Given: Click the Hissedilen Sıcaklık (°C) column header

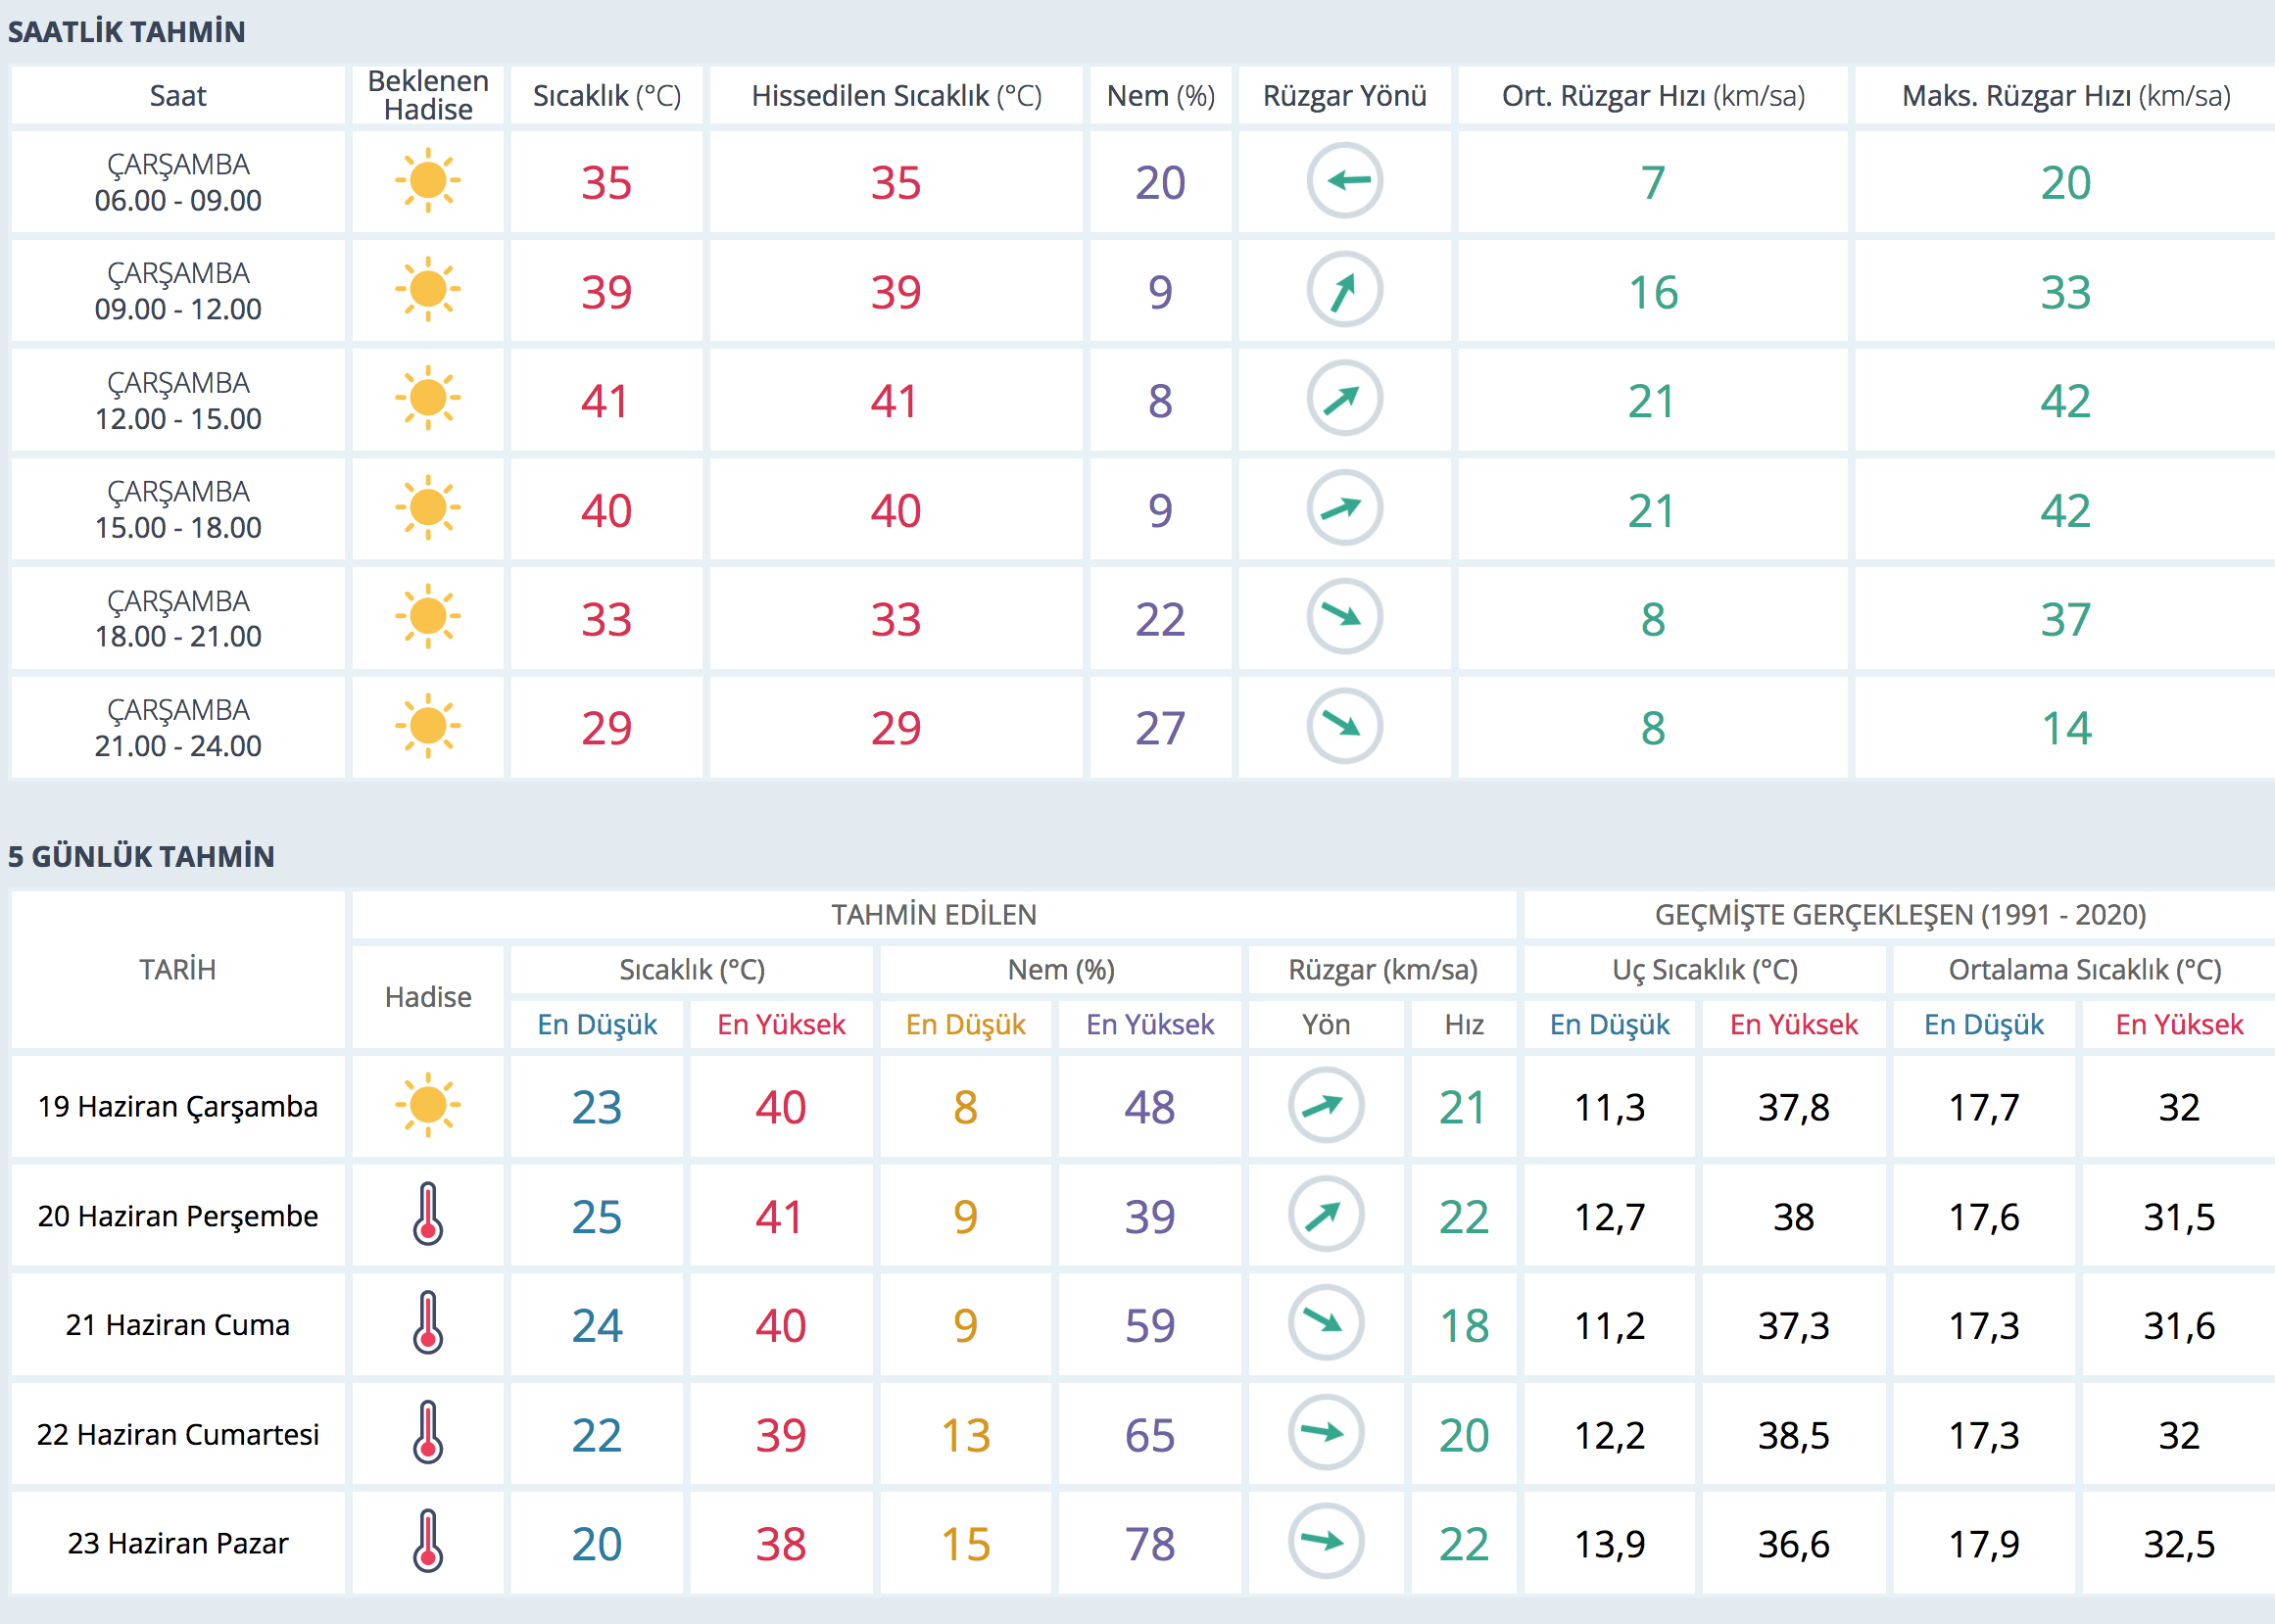Looking at the screenshot, I should [x=897, y=96].
